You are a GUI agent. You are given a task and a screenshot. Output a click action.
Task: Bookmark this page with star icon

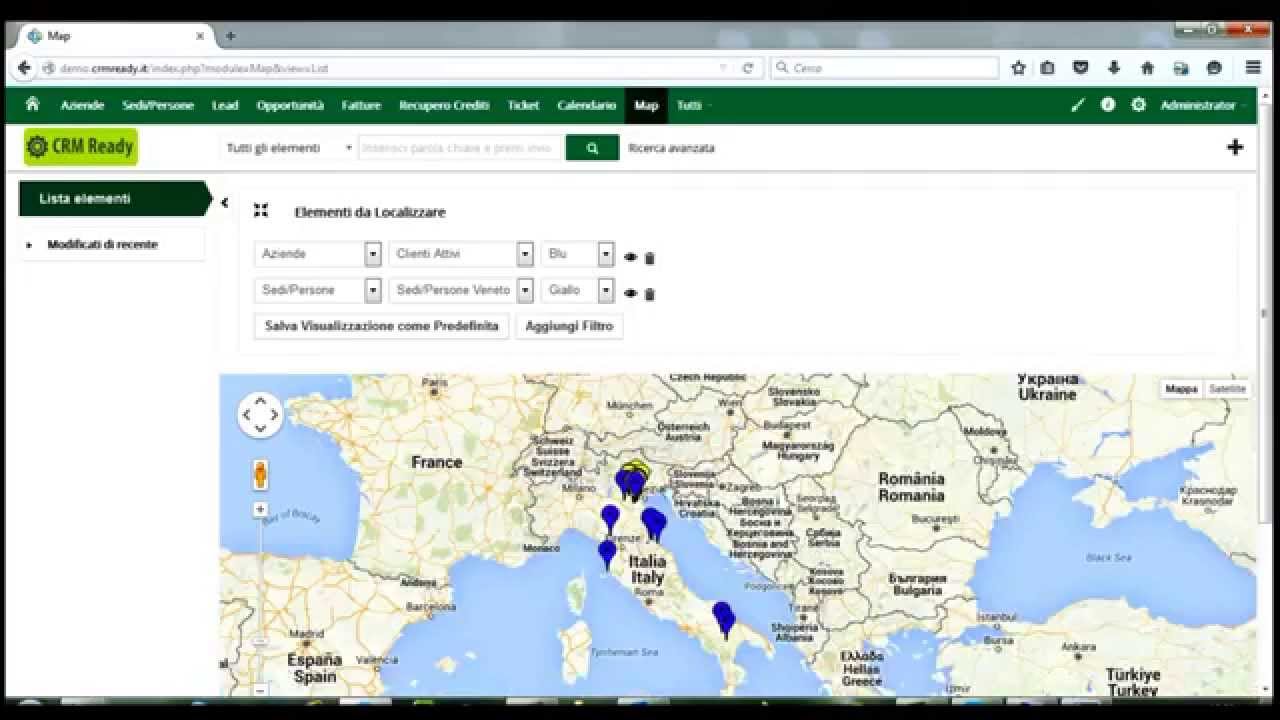pos(1018,68)
